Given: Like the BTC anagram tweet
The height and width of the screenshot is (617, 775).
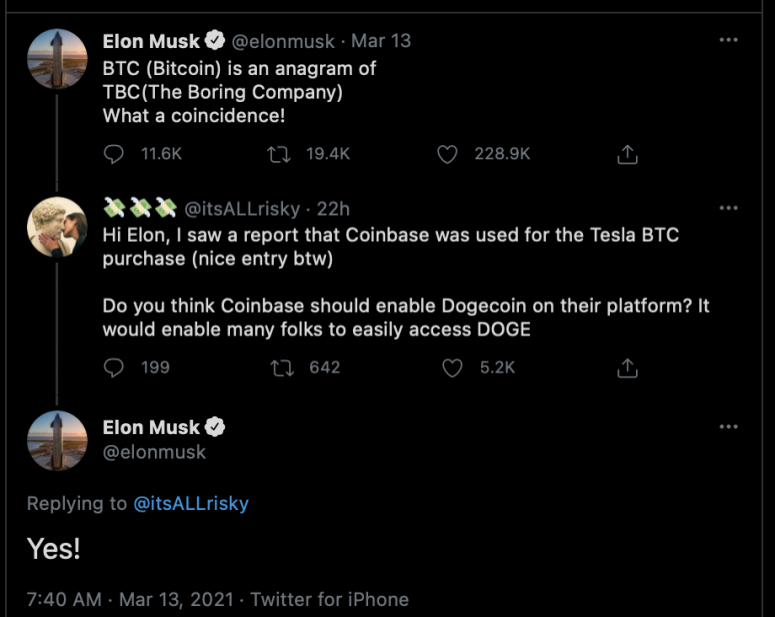Looking at the screenshot, I should point(449,154).
